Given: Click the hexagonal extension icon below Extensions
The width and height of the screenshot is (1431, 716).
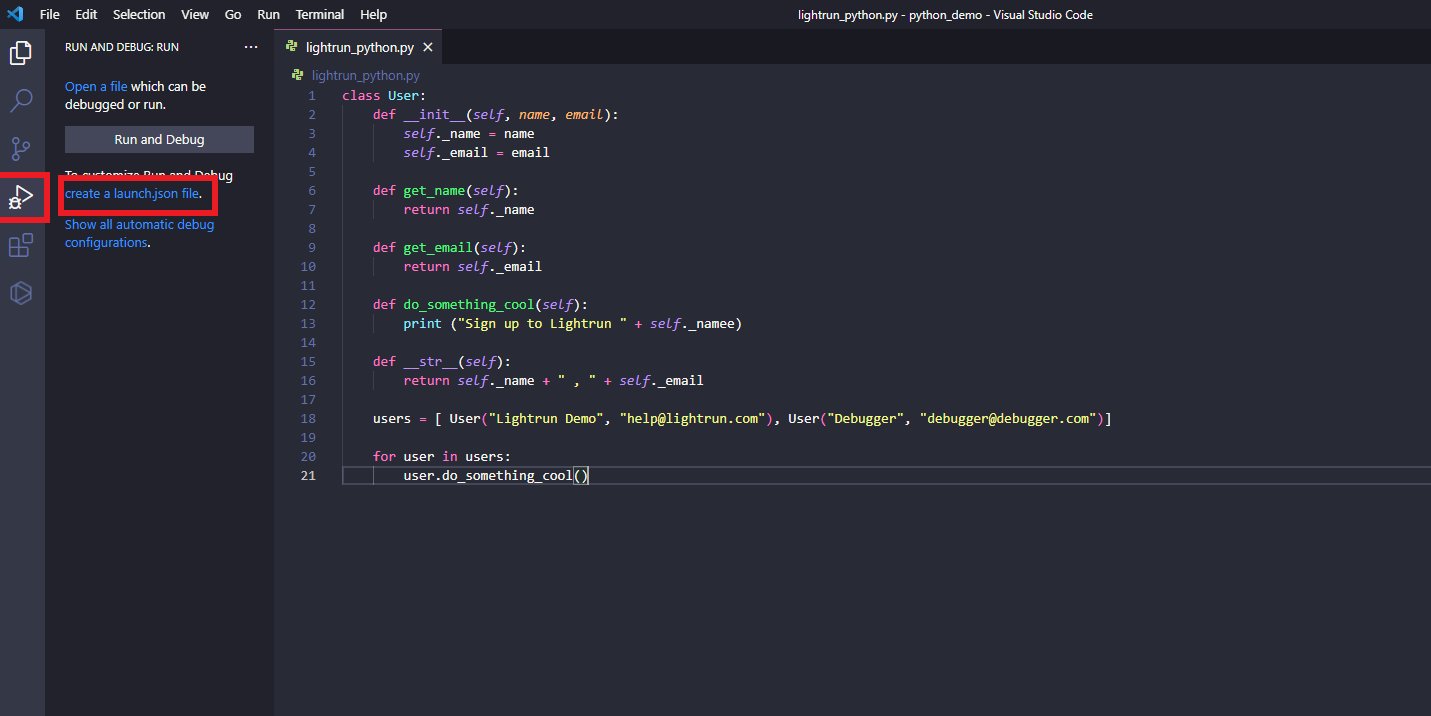Looking at the screenshot, I should pos(21,292).
